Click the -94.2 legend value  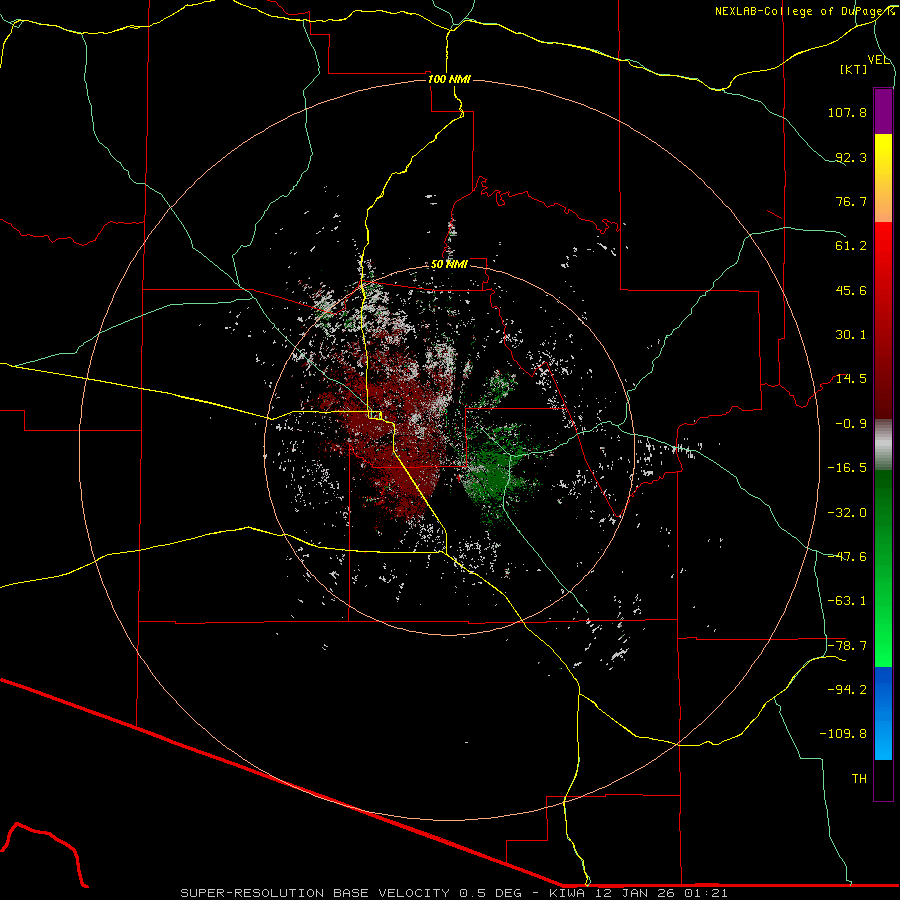coord(847,690)
